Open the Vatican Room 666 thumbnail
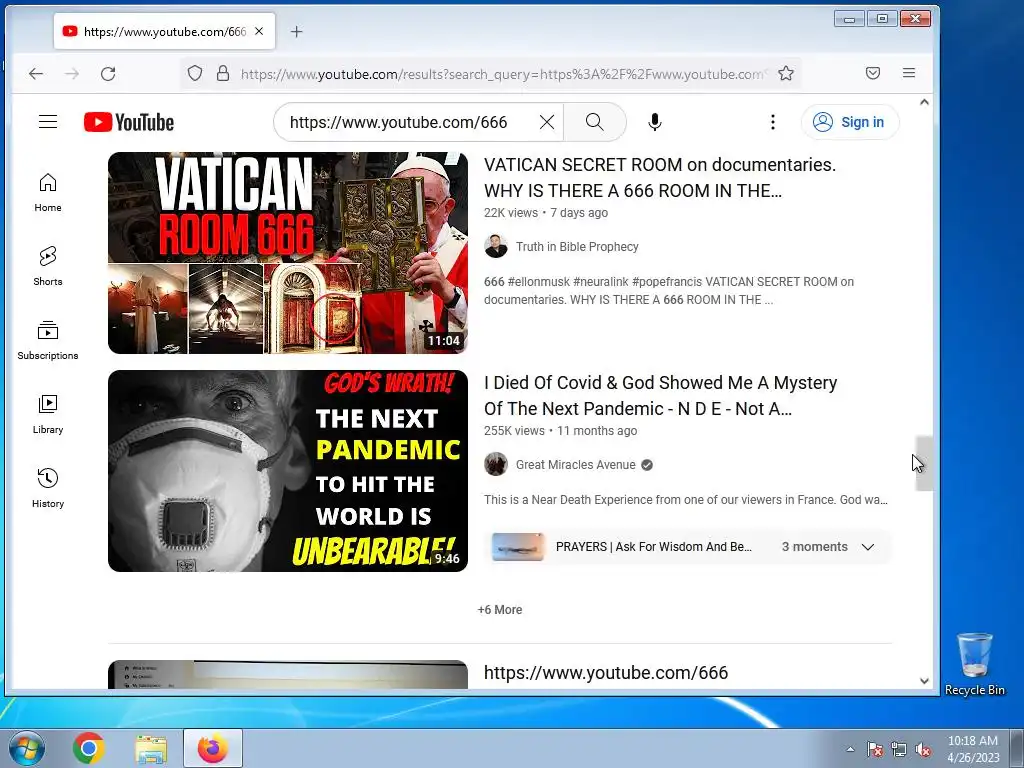The width and height of the screenshot is (1024, 768). [288, 253]
